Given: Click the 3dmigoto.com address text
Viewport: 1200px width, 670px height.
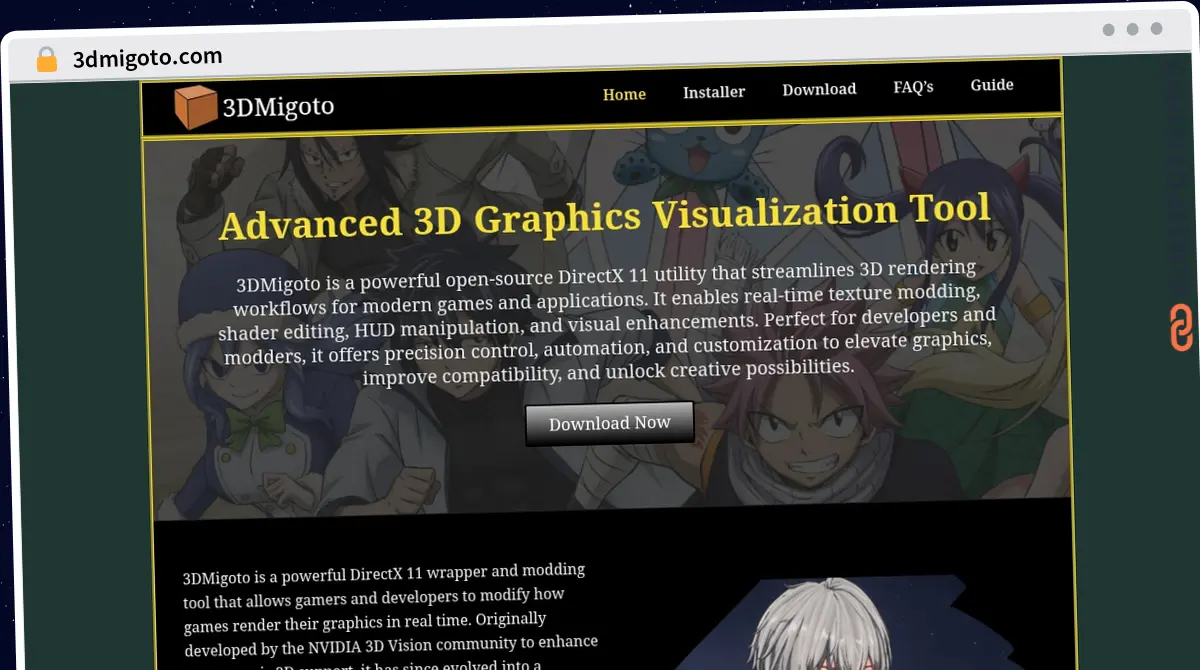Looking at the screenshot, I should pyautogui.click(x=148, y=58).
